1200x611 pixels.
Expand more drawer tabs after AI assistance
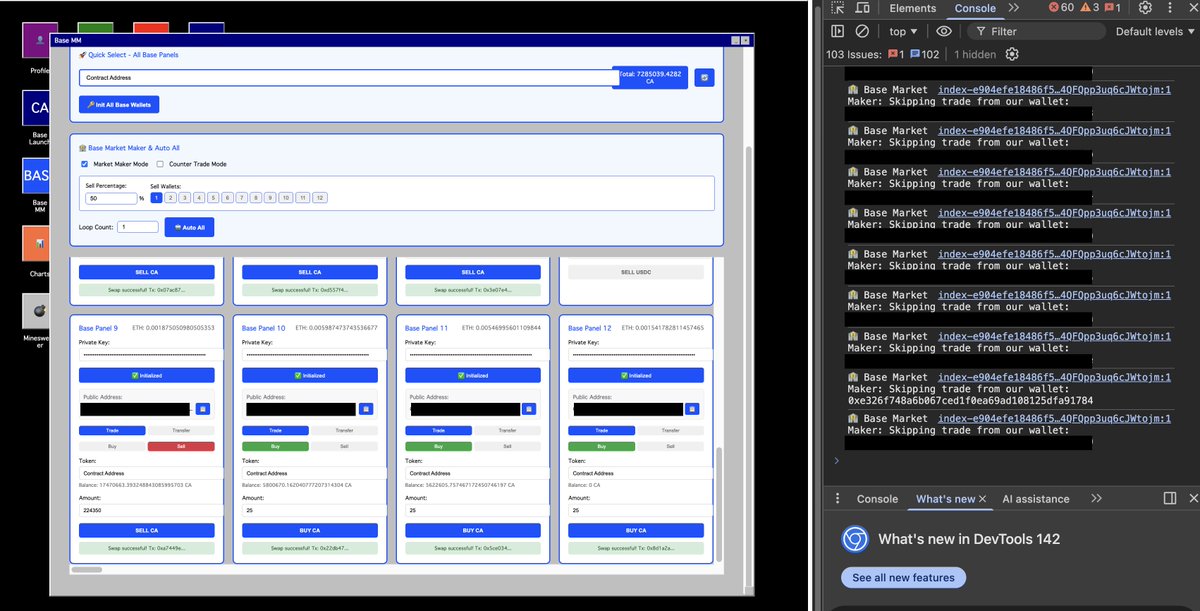[1096, 498]
